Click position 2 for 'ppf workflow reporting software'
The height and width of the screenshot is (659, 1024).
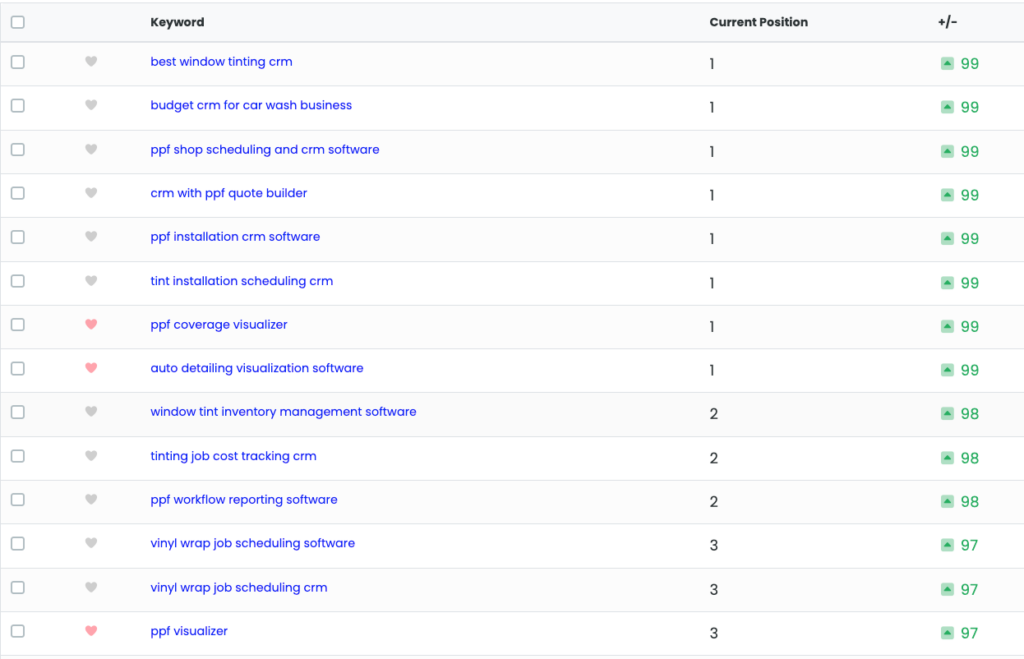pos(713,502)
